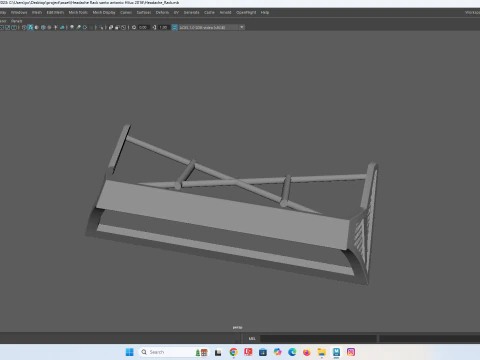
Task: Open the Deform menu
Action: 162,12
